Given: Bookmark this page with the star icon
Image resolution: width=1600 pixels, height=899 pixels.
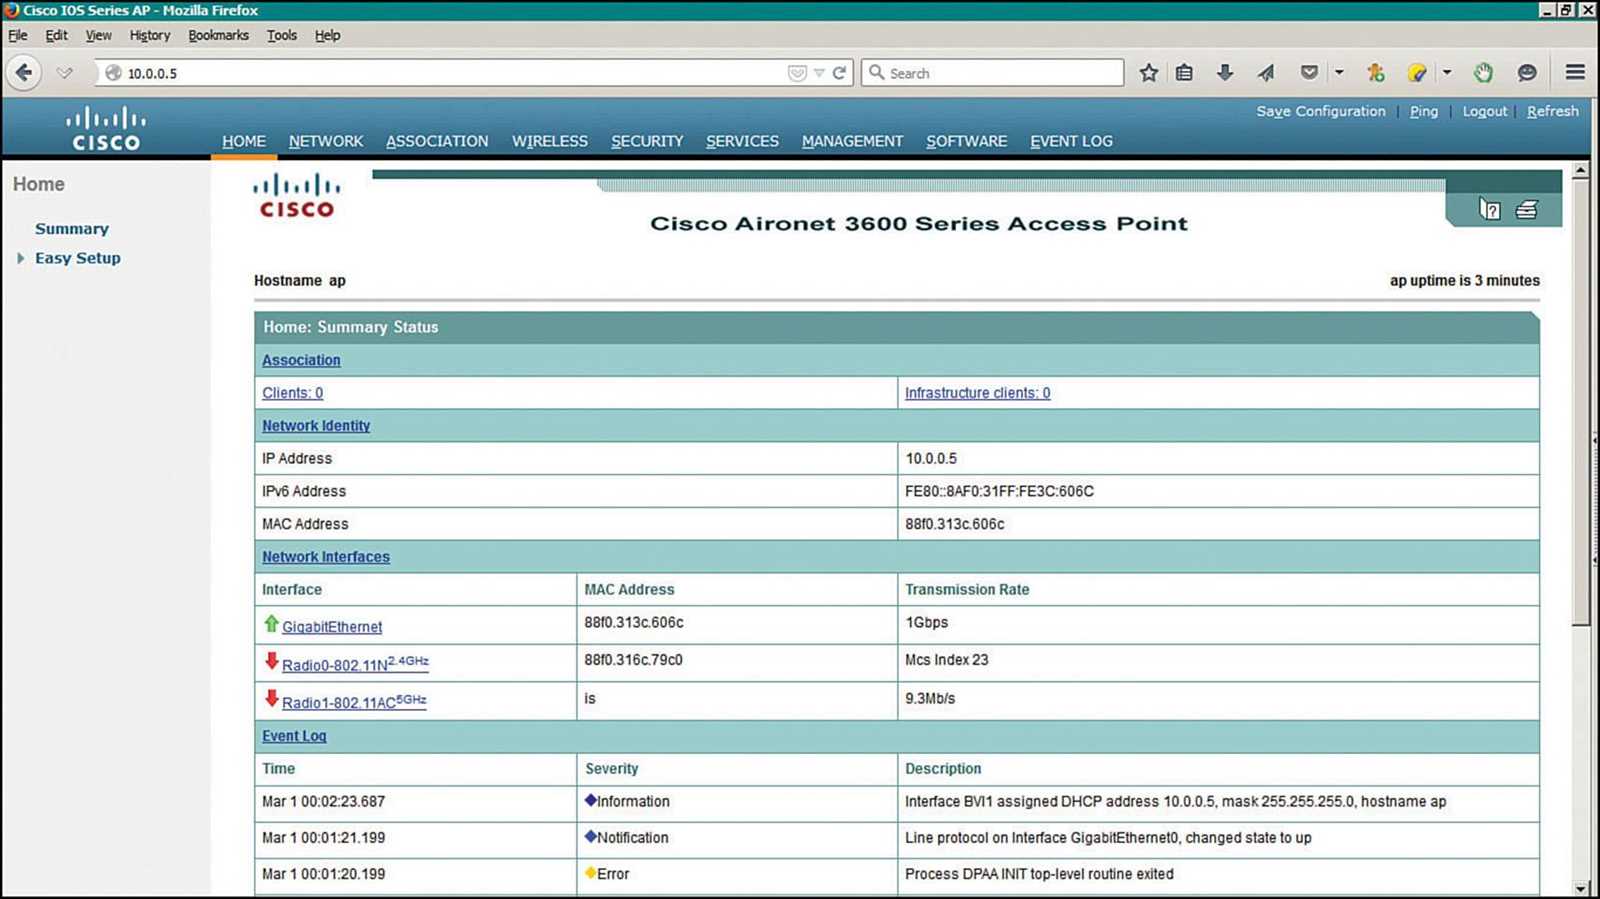Looking at the screenshot, I should tap(1148, 73).
